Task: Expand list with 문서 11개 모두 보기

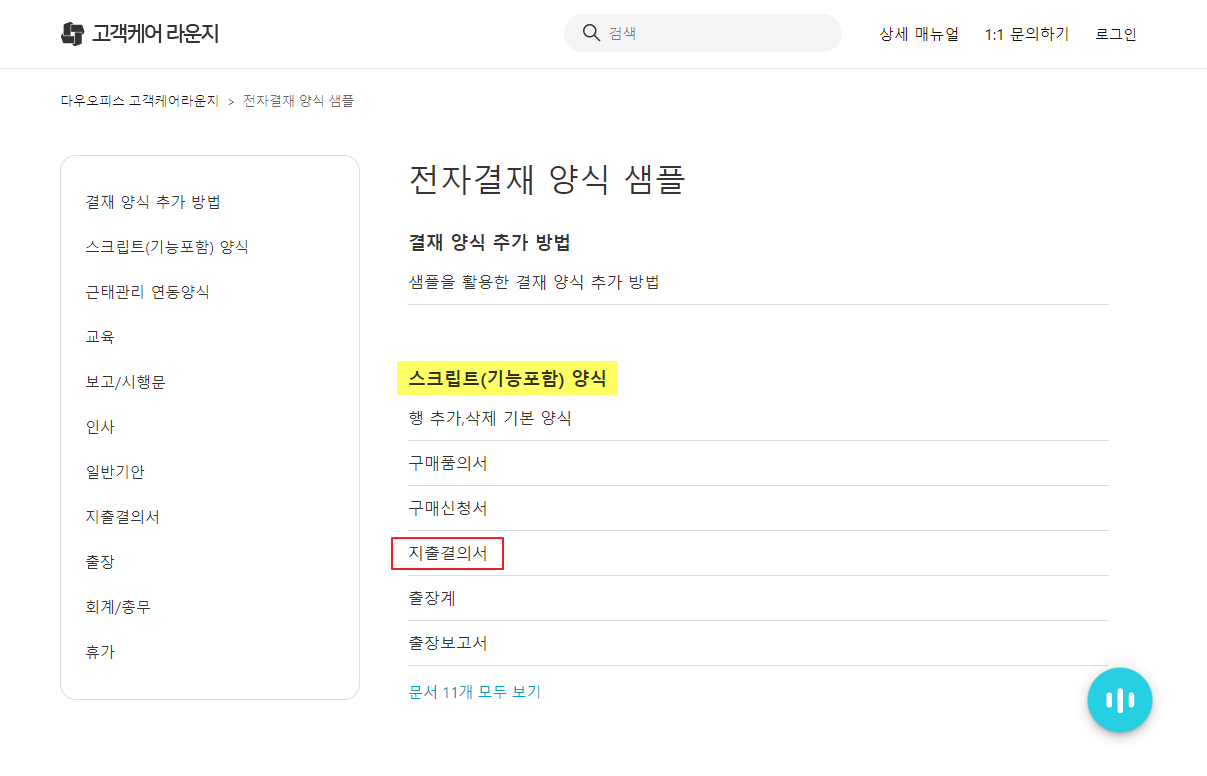Action: [x=475, y=692]
